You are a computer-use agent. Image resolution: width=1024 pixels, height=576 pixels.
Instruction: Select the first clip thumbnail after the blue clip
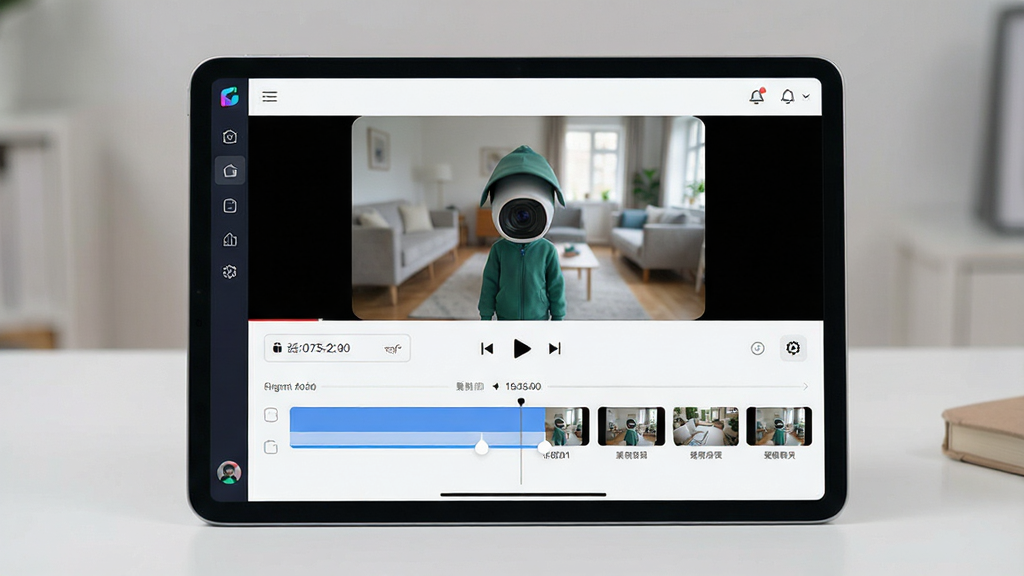[x=568, y=426]
